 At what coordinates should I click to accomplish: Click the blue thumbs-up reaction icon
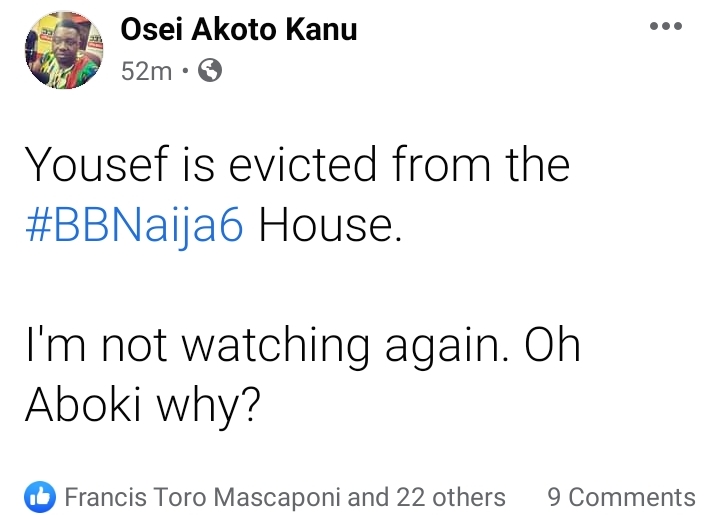click(41, 497)
